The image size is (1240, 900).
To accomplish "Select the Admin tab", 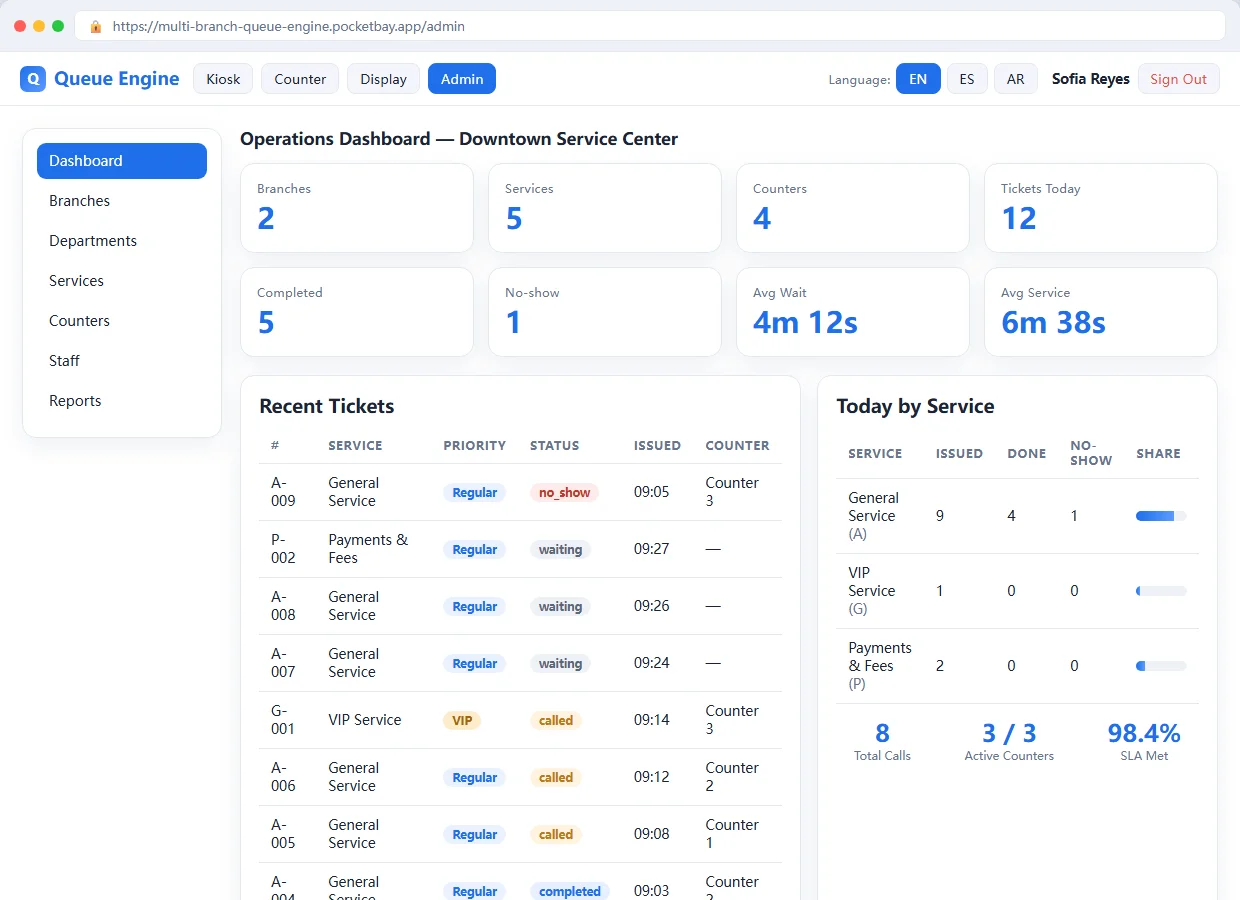I will [462, 79].
